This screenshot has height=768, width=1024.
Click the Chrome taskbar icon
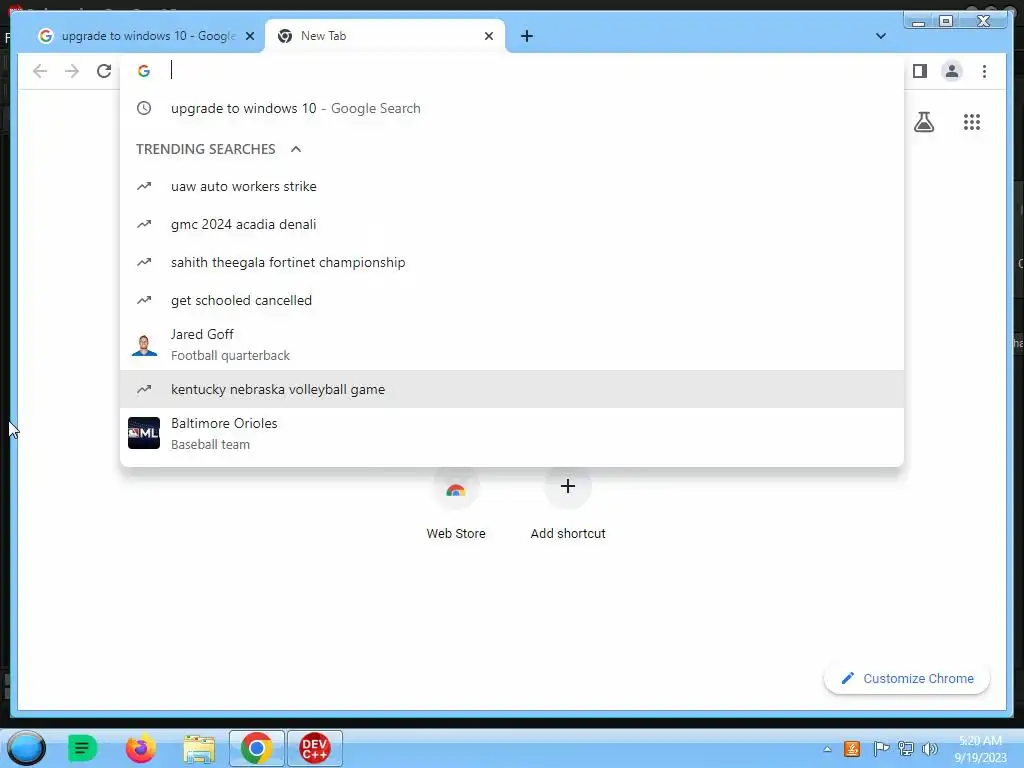257,748
